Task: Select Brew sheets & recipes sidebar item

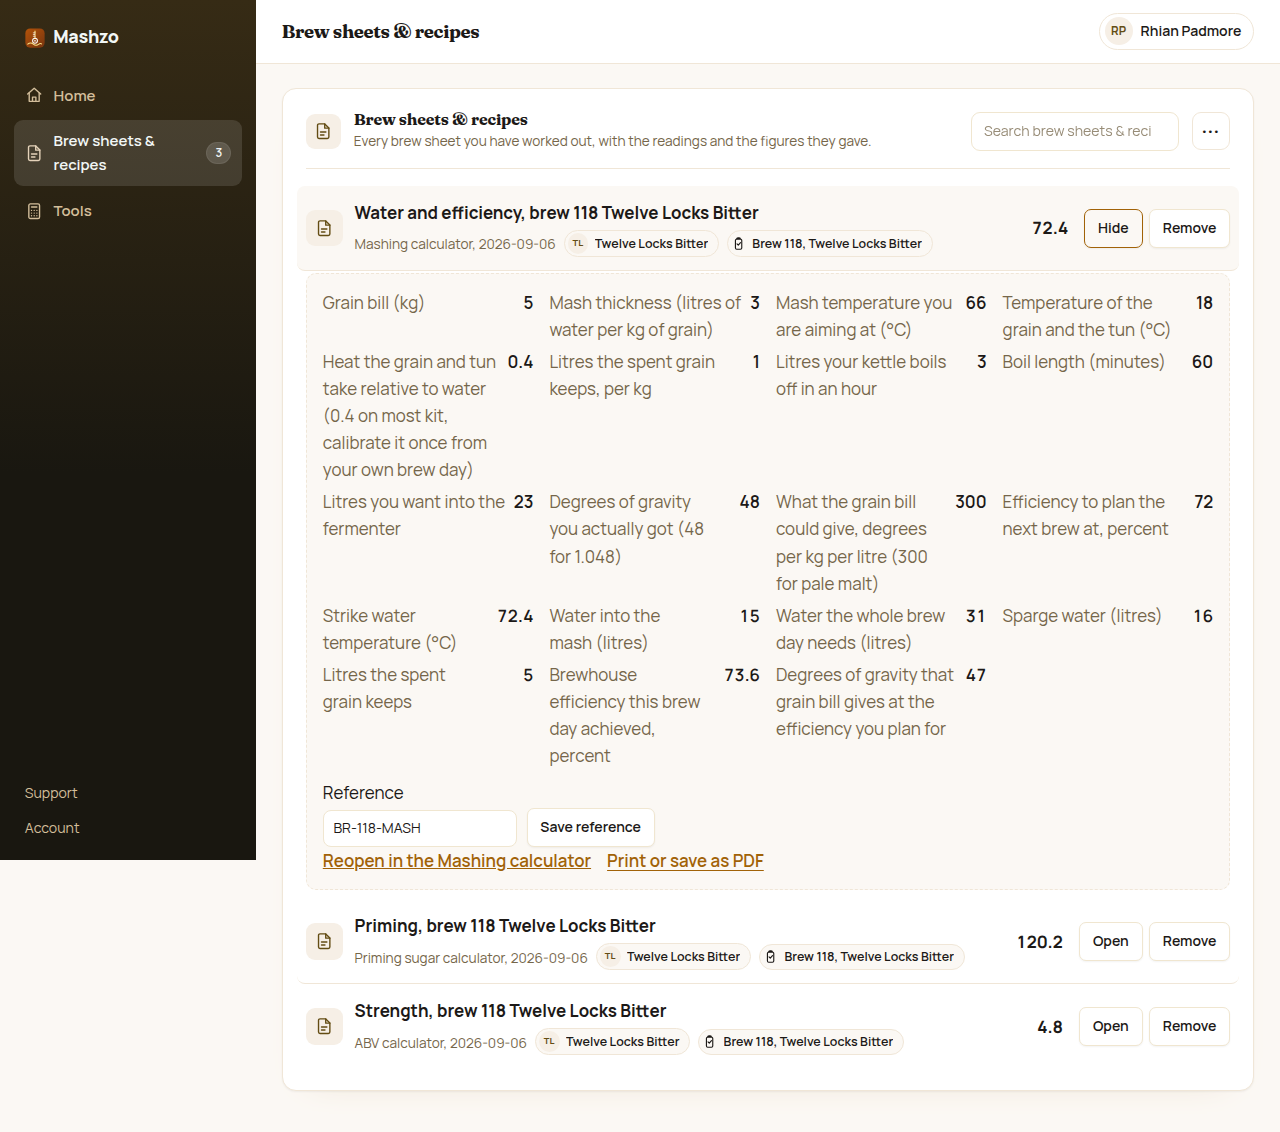Action: 128,153
